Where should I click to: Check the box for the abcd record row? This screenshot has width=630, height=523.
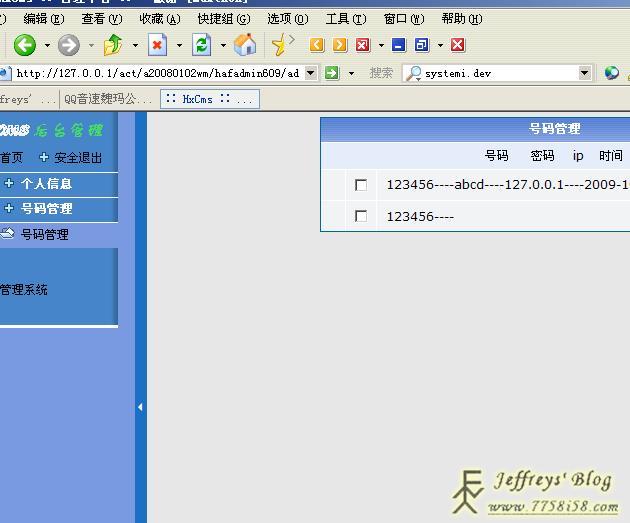[361, 185]
